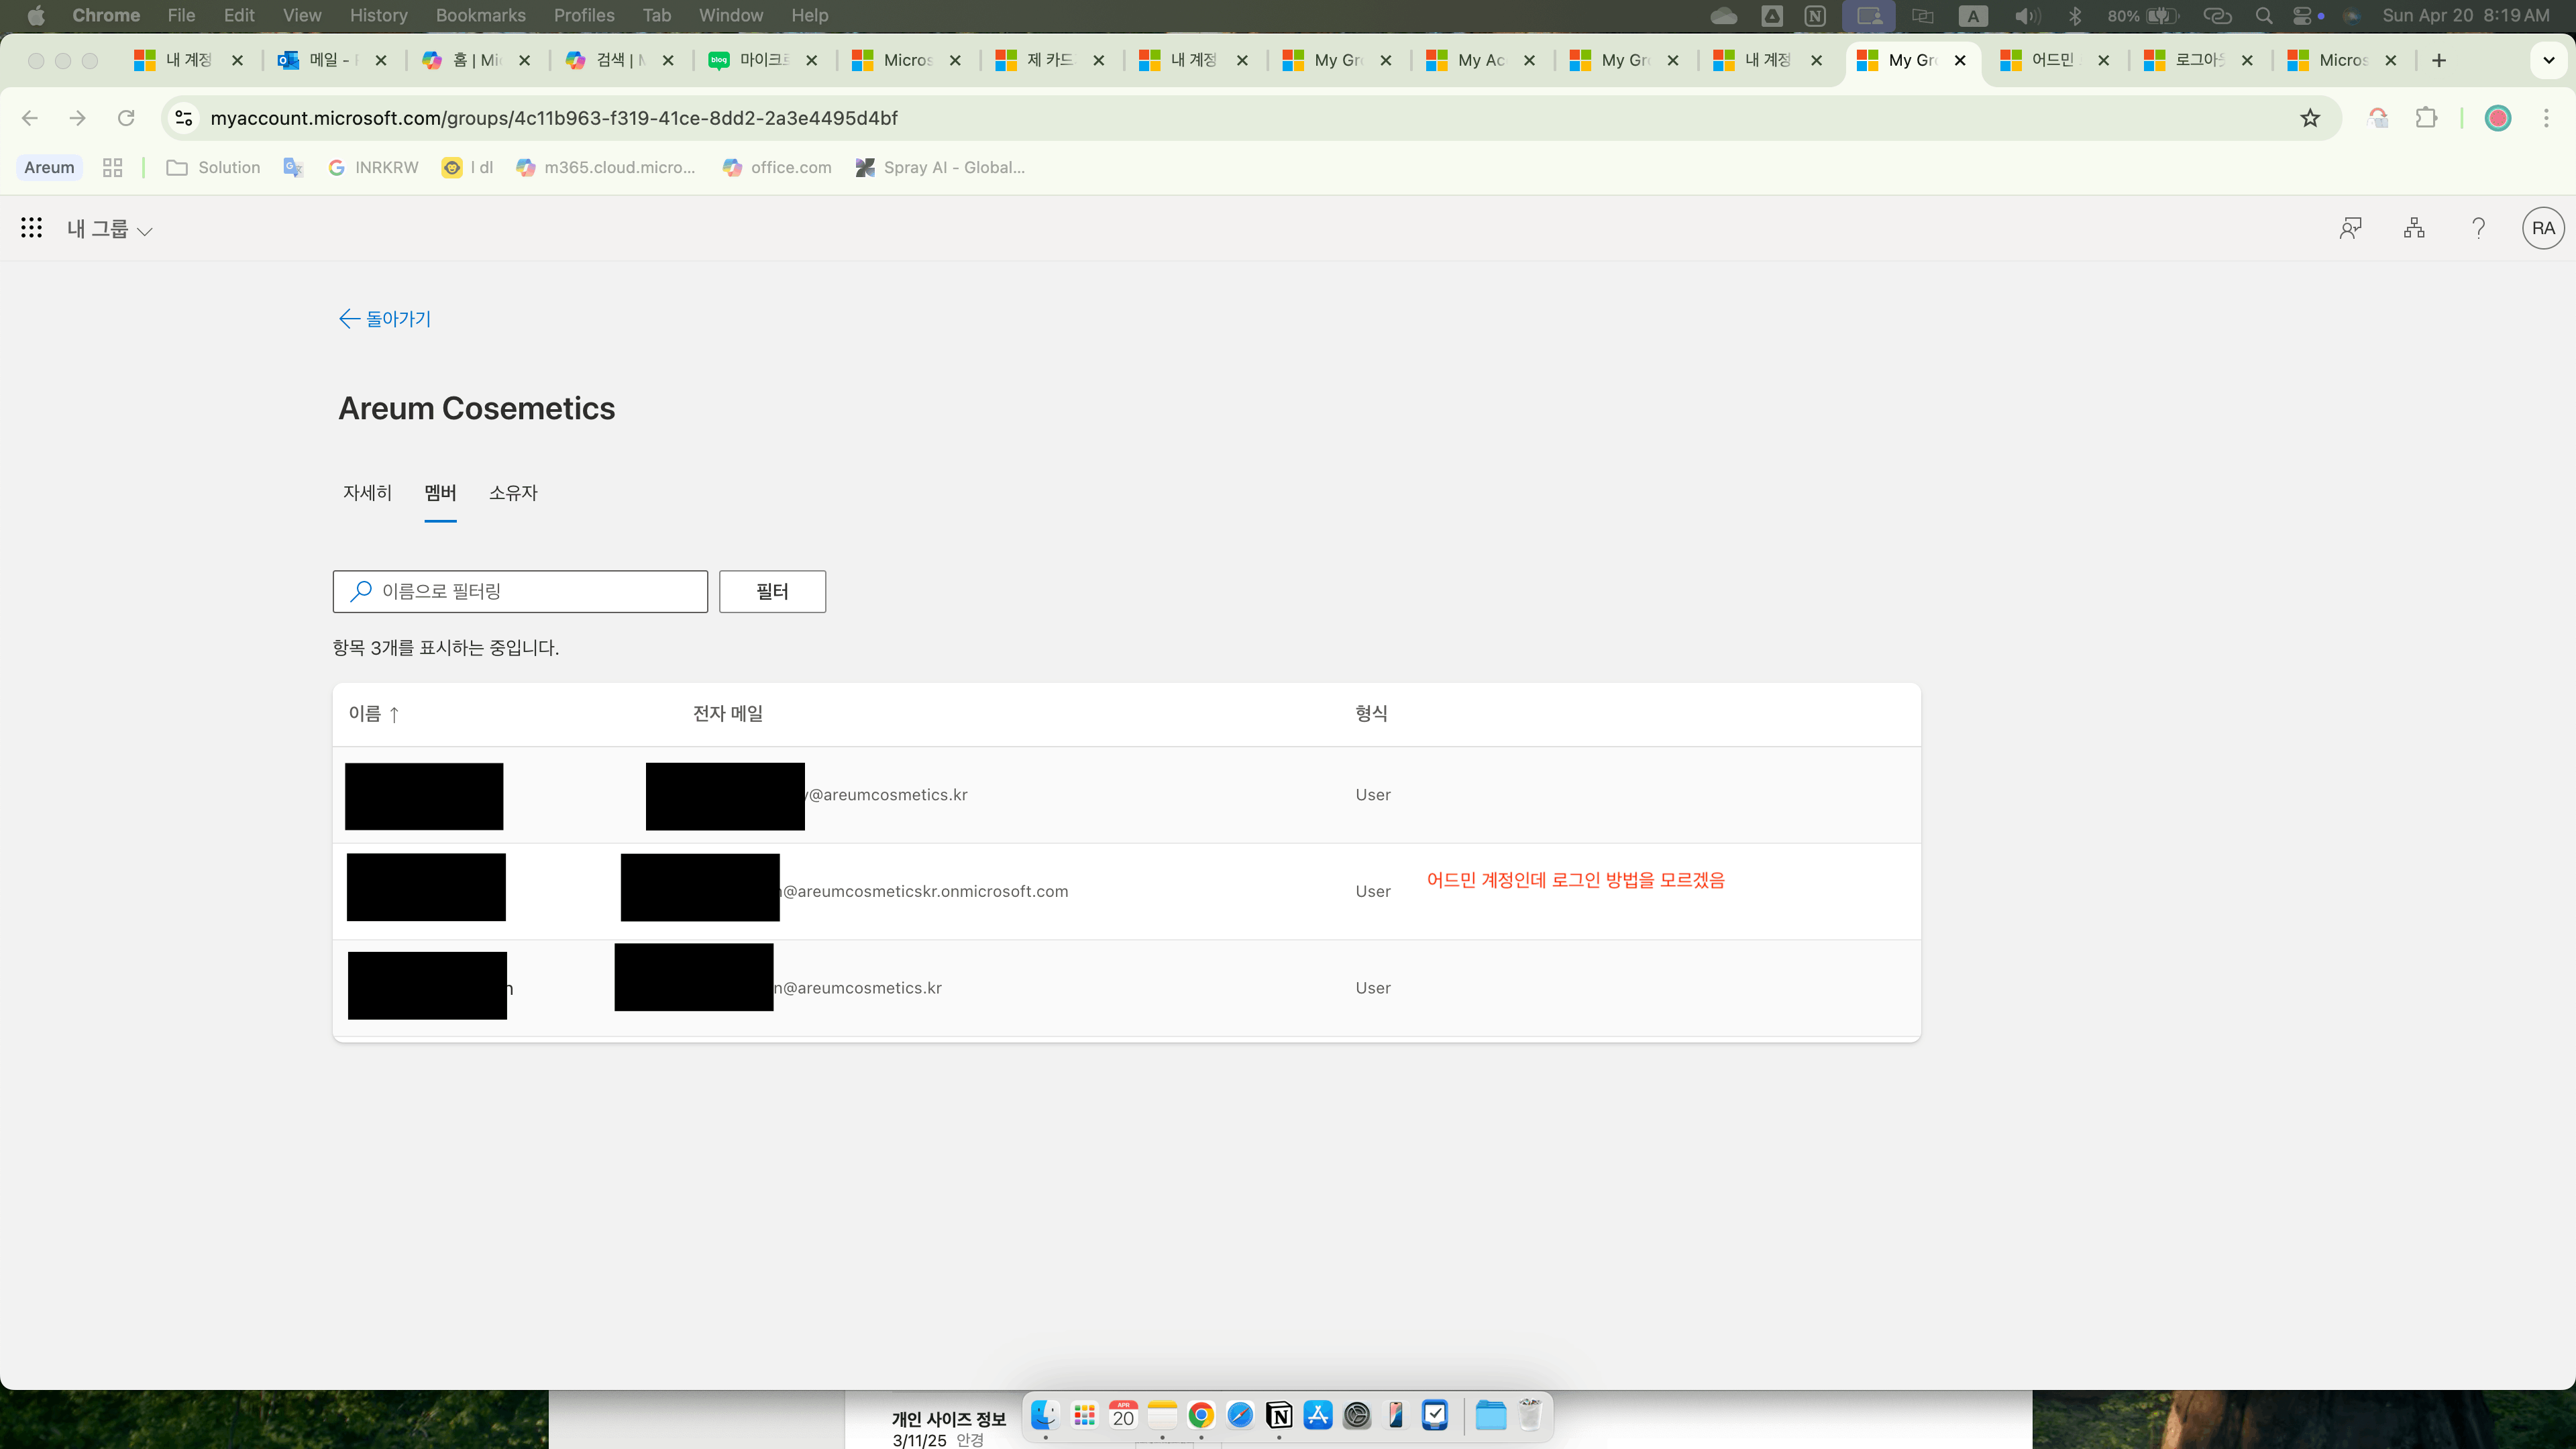The width and height of the screenshot is (2576, 1449).
Task: Click the 전자 메일 column header
Action: click(x=728, y=714)
